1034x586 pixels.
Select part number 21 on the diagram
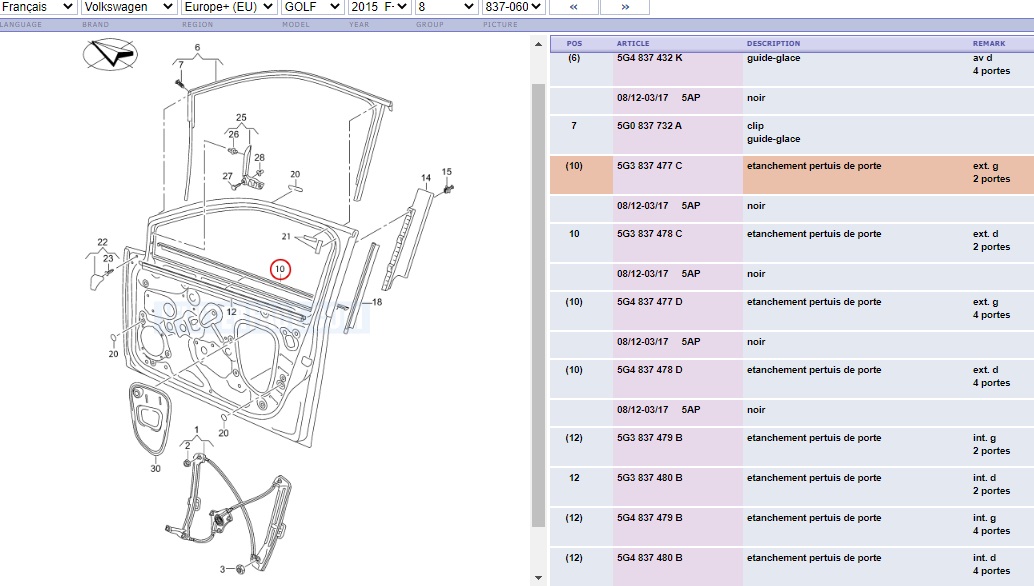pyautogui.click(x=286, y=236)
